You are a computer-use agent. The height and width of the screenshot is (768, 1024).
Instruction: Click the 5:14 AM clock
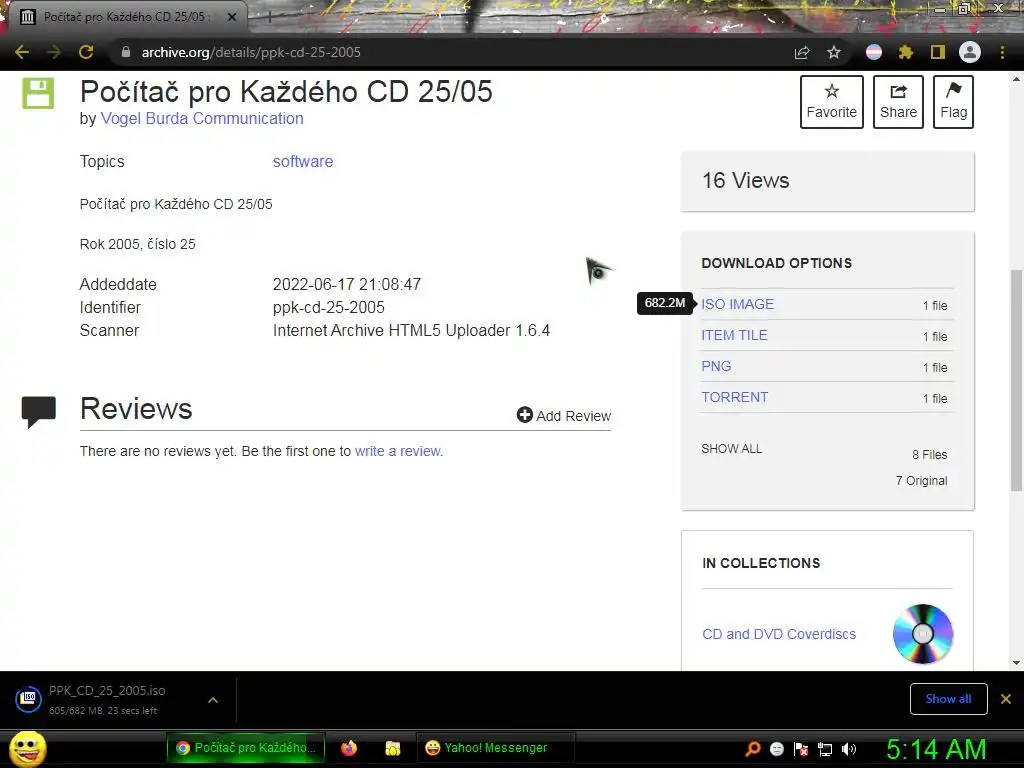(936, 749)
